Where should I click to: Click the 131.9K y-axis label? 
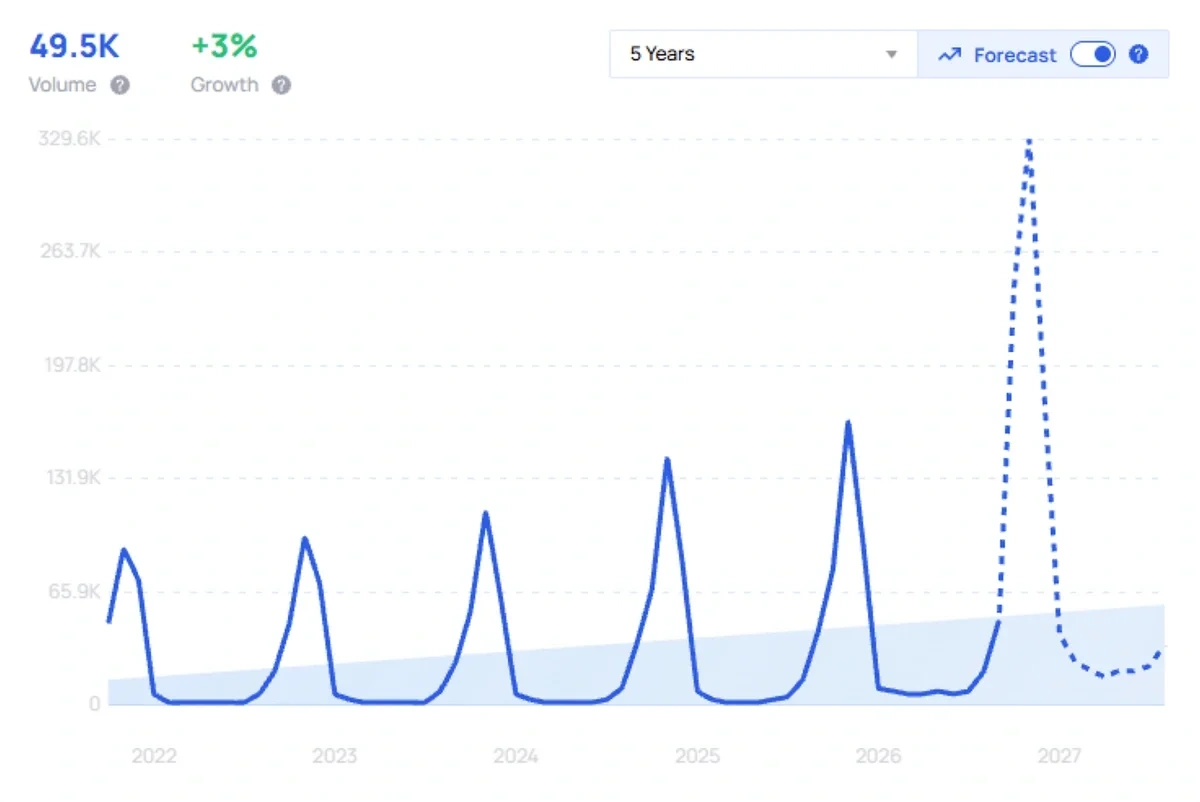(71, 477)
